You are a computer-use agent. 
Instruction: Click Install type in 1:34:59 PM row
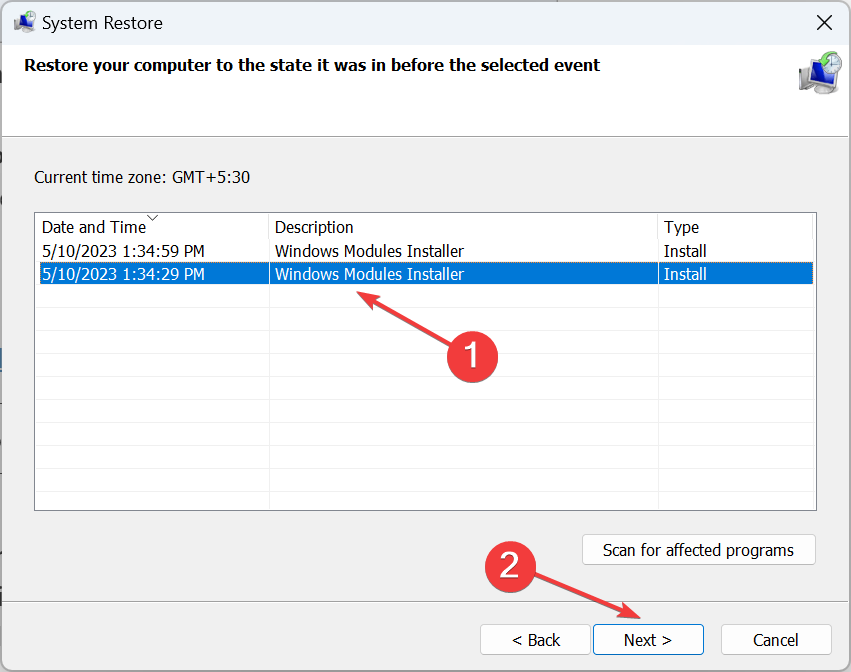(x=685, y=251)
